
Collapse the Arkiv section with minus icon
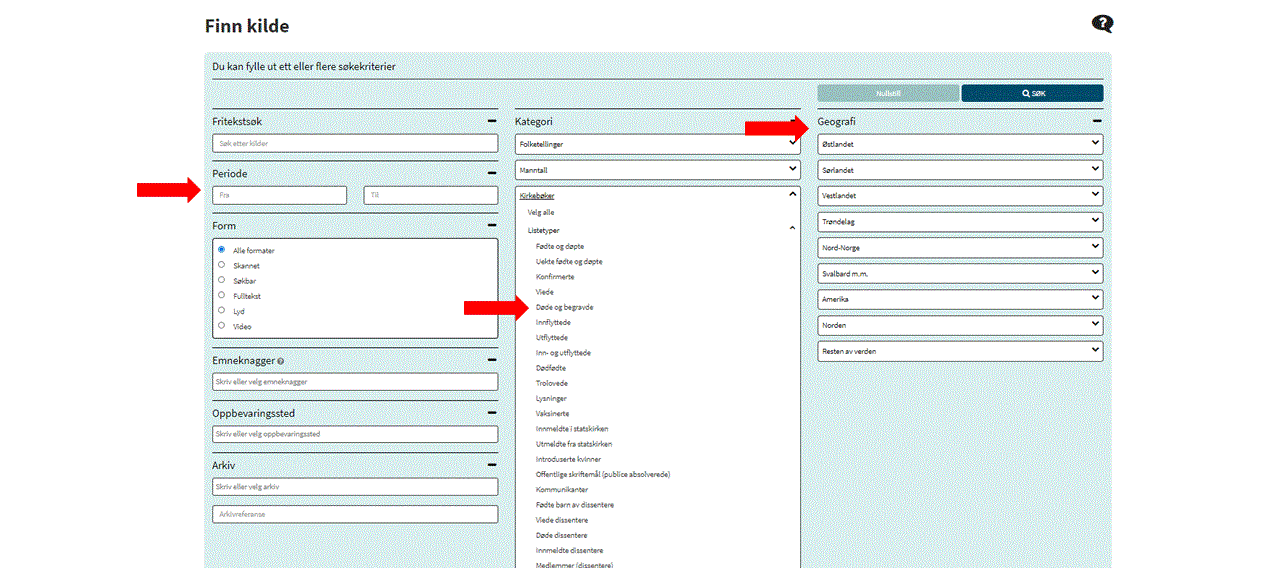(x=491, y=465)
